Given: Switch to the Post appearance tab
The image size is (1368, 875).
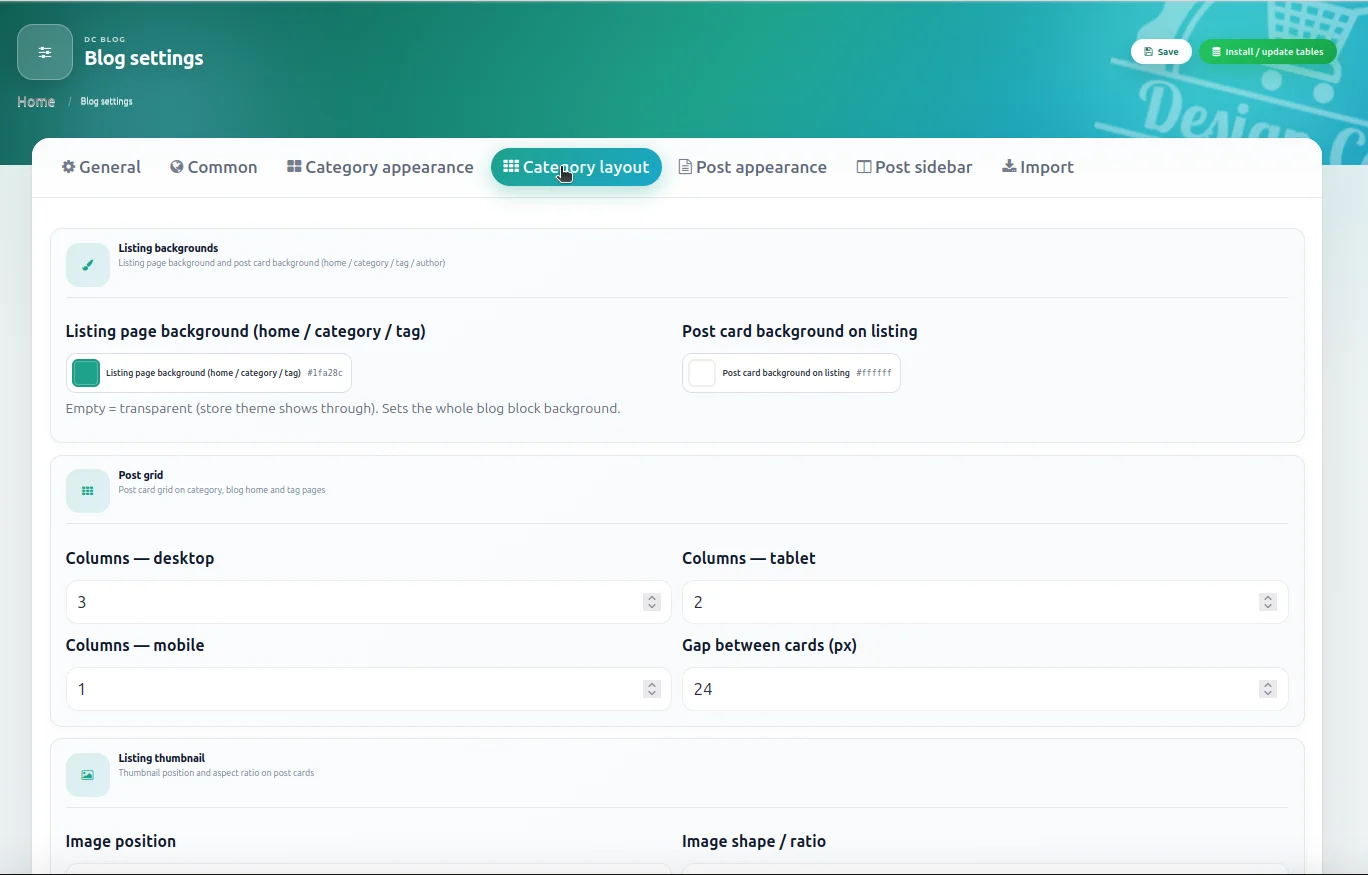Looking at the screenshot, I should (753, 167).
